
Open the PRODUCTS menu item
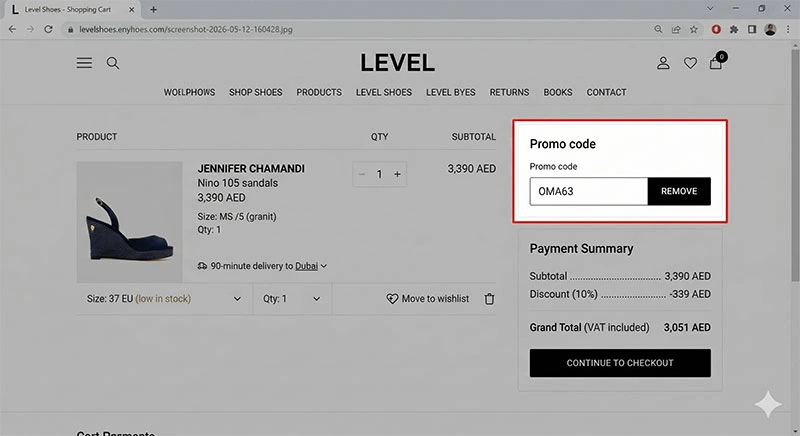point(319,92)
